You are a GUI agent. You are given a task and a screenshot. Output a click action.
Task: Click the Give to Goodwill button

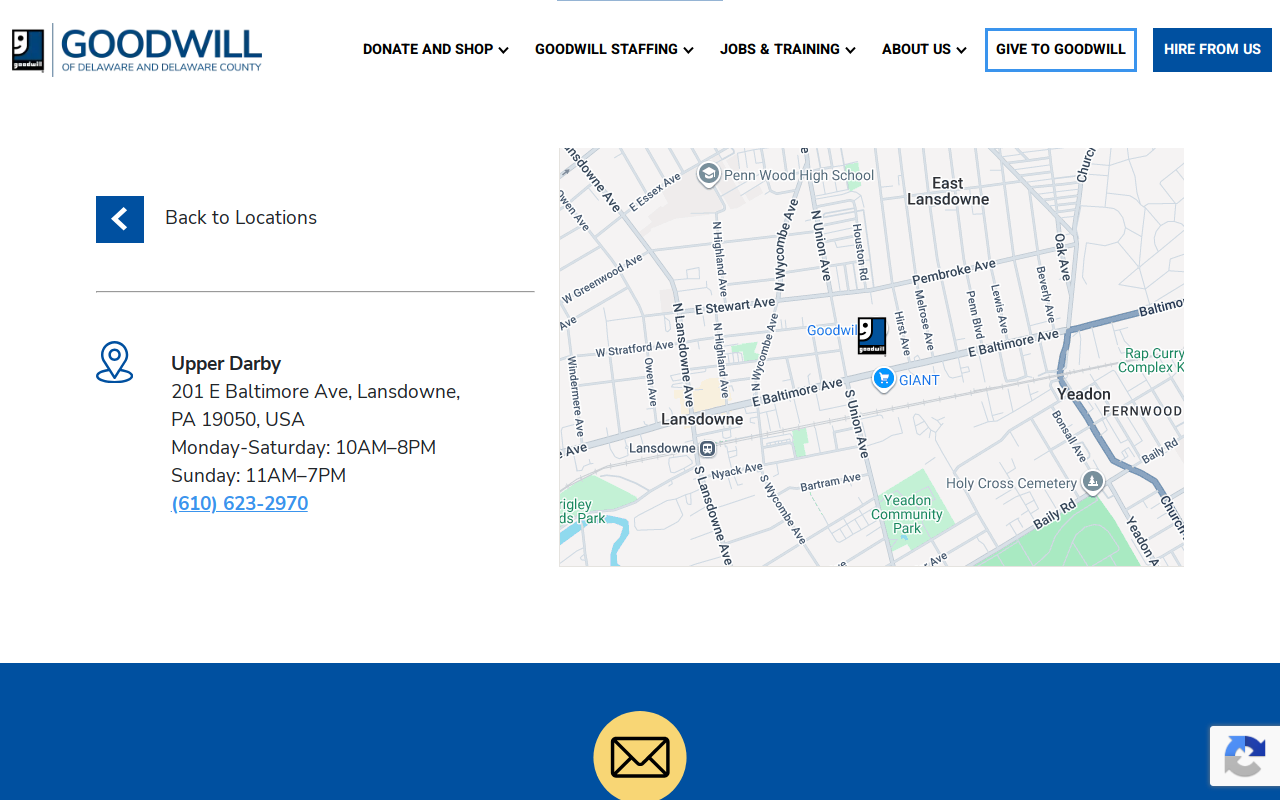[1061, 50]
